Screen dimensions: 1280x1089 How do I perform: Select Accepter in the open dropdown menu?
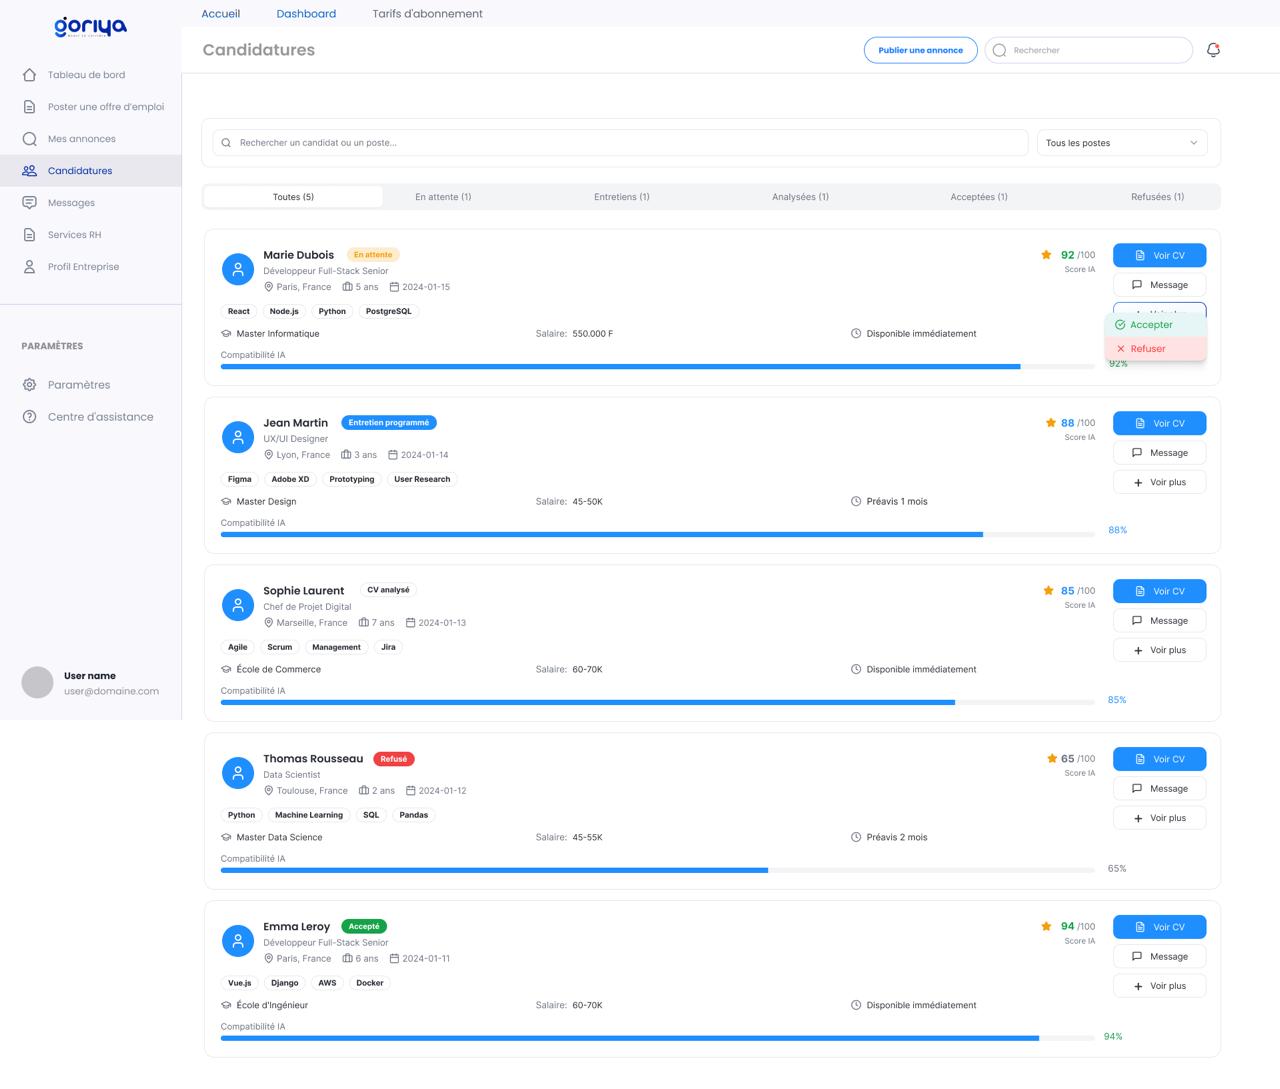tap(1156, 325)
